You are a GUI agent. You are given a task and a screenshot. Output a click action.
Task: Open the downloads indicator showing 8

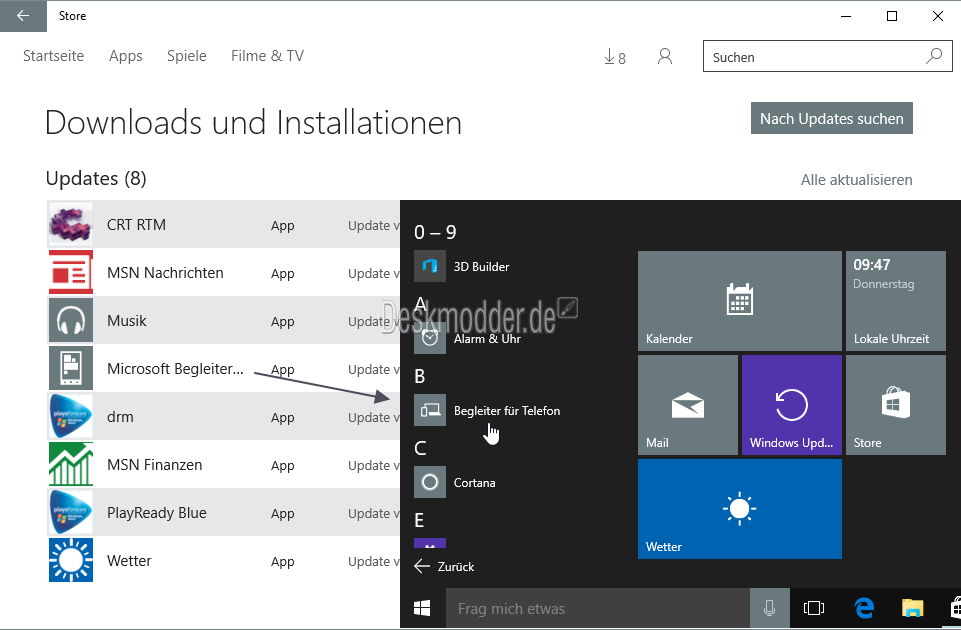pos(615,57)
